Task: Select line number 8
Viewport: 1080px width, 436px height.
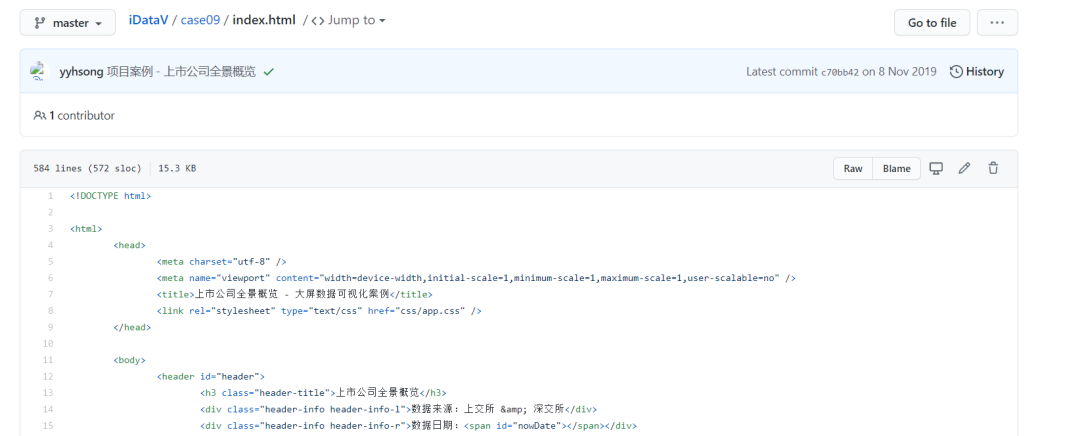Action: (50, 311)
